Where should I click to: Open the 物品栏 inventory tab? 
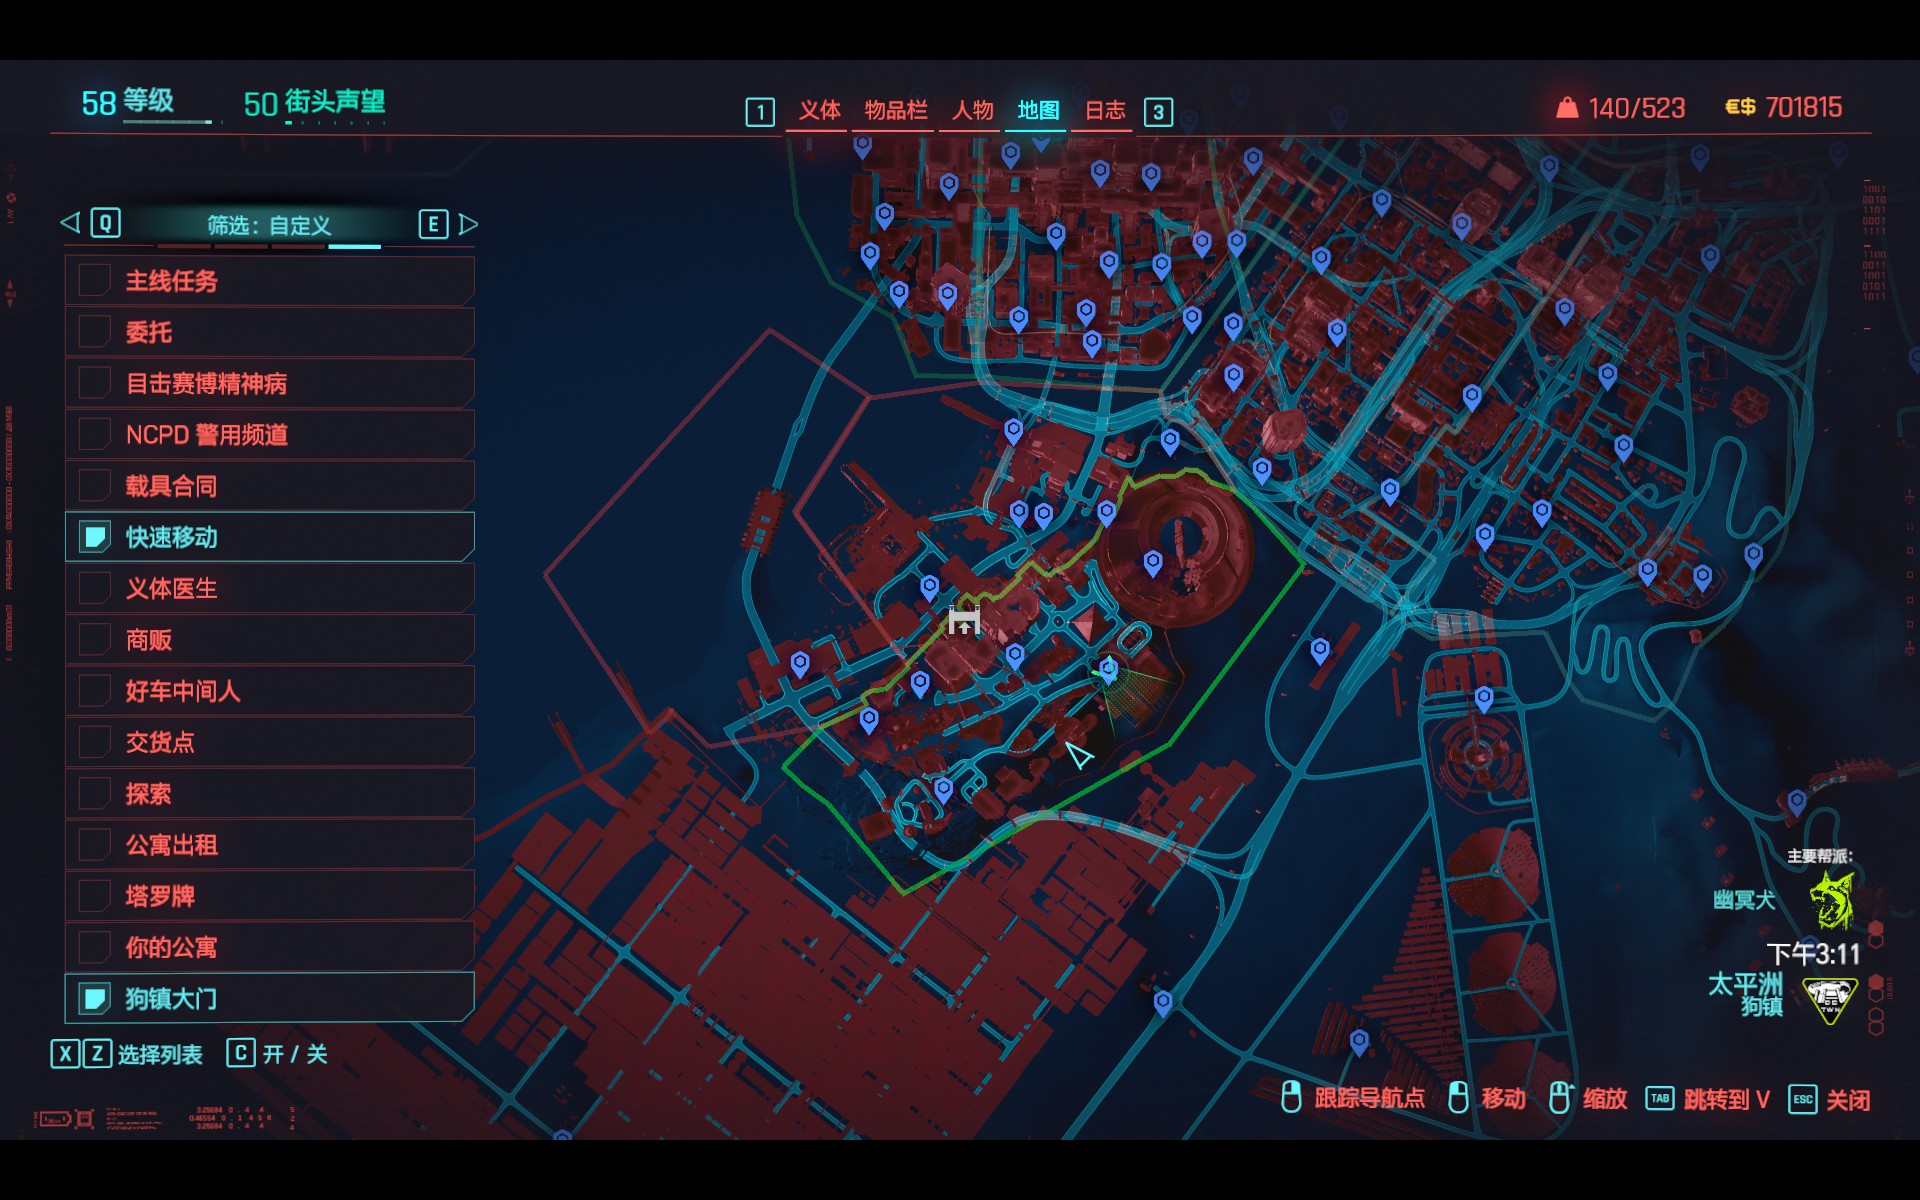pos(895,110)
